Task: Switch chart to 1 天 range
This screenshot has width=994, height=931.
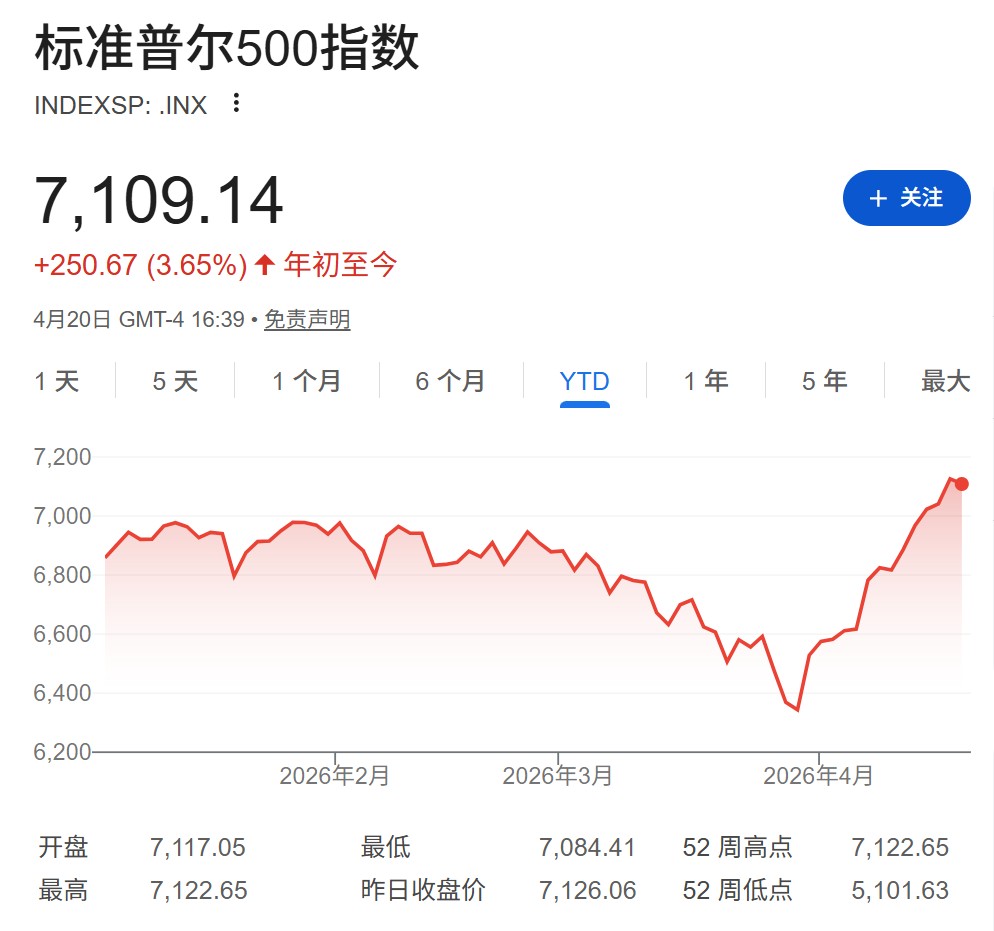Action: pos(57,381)
